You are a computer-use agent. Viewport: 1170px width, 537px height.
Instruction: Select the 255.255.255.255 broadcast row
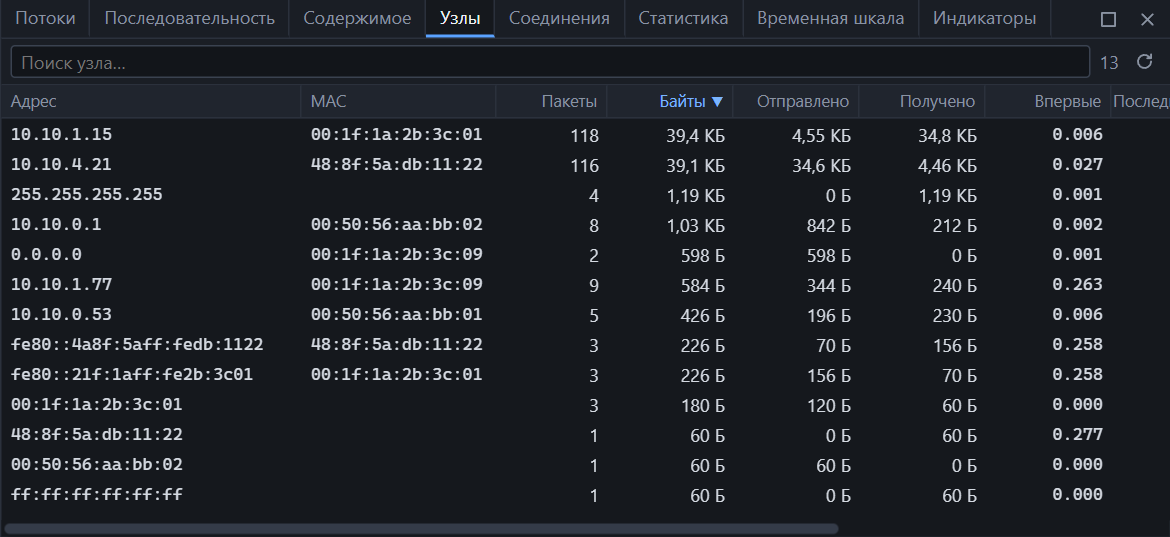click(585, 195)
